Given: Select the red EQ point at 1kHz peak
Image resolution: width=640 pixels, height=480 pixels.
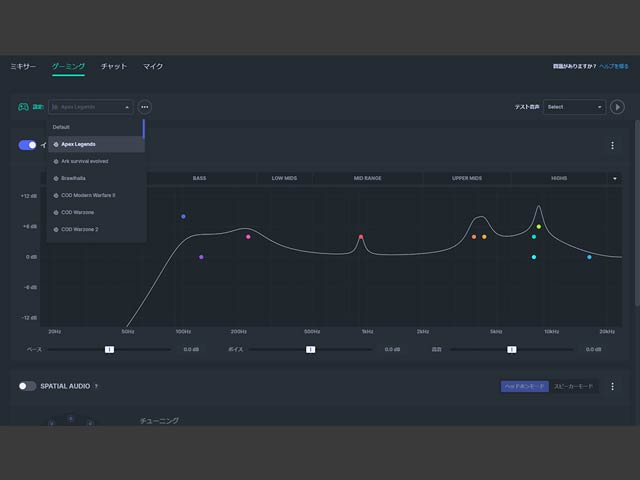Looking at the screenshot, I should point(361,237).
